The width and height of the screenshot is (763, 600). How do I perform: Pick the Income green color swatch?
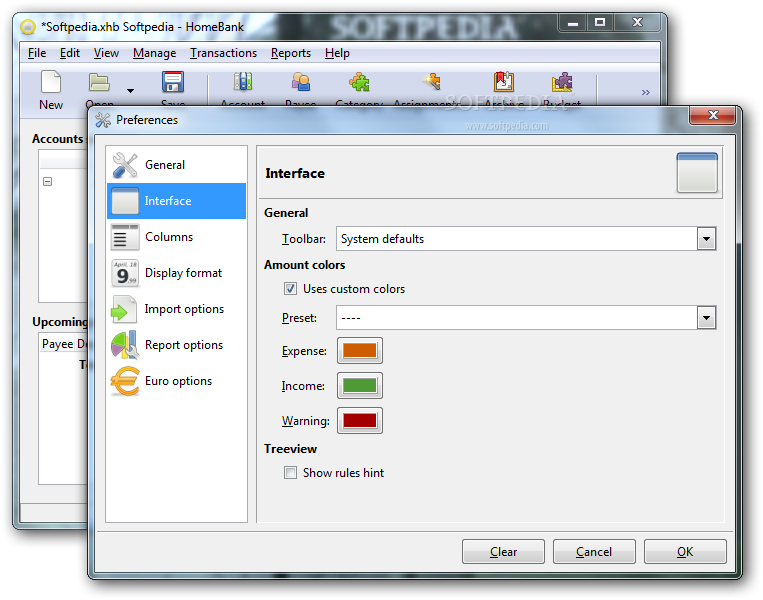[x=360, y=385]
